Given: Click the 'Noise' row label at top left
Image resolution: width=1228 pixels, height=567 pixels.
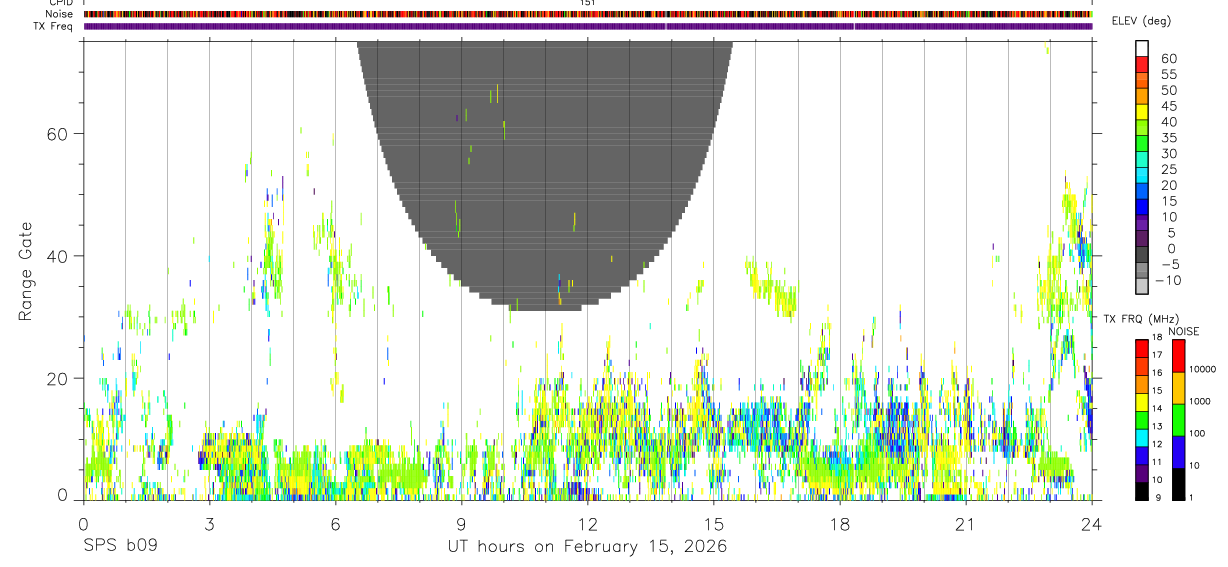Looking at the screenshot, I should pos(60,14).
